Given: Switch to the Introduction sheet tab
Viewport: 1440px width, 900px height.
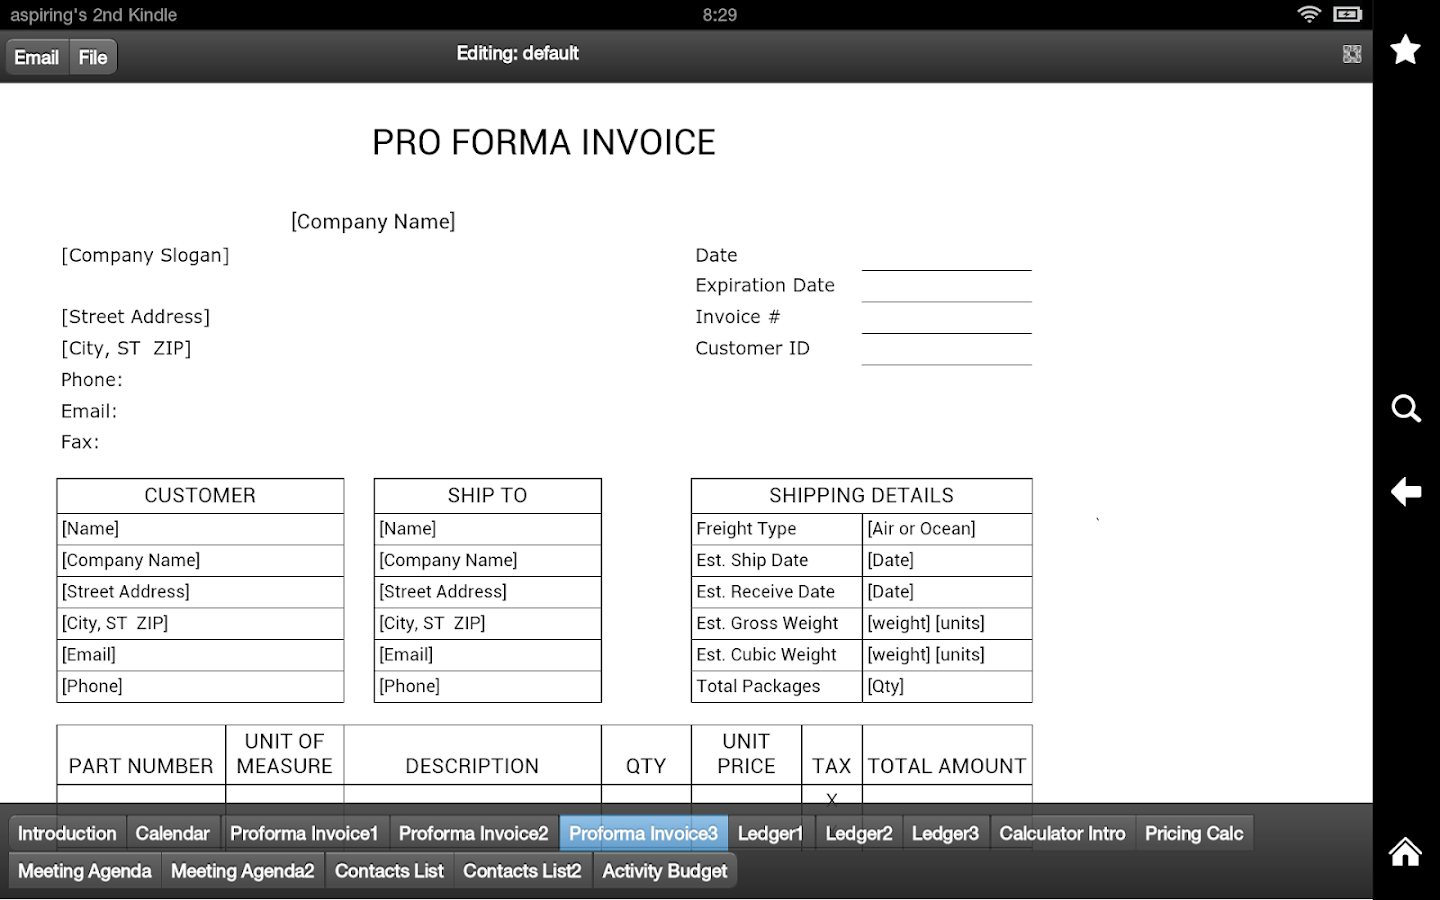Looking at the screenshot, I should click(67, 833).
